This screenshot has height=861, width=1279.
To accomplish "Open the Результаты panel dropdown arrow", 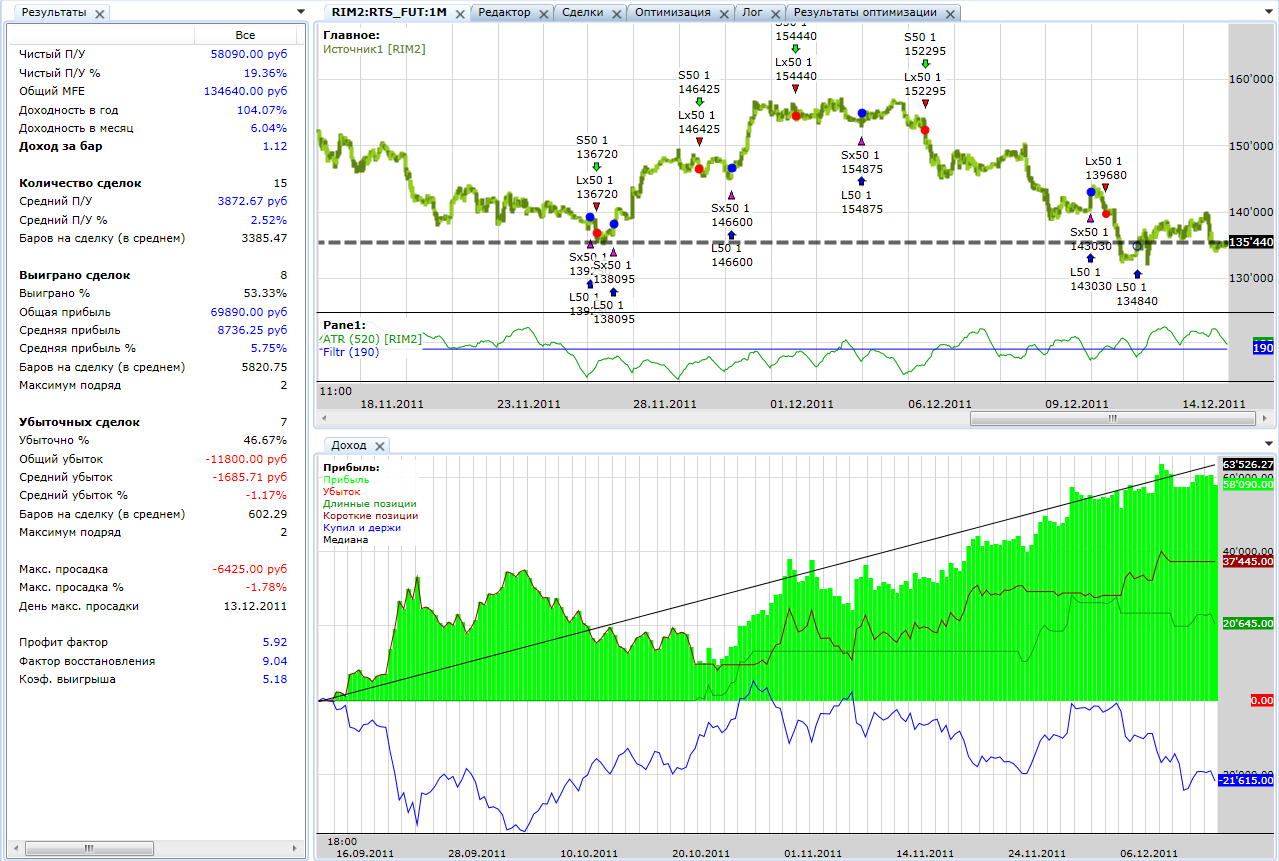I will (301, 12).
